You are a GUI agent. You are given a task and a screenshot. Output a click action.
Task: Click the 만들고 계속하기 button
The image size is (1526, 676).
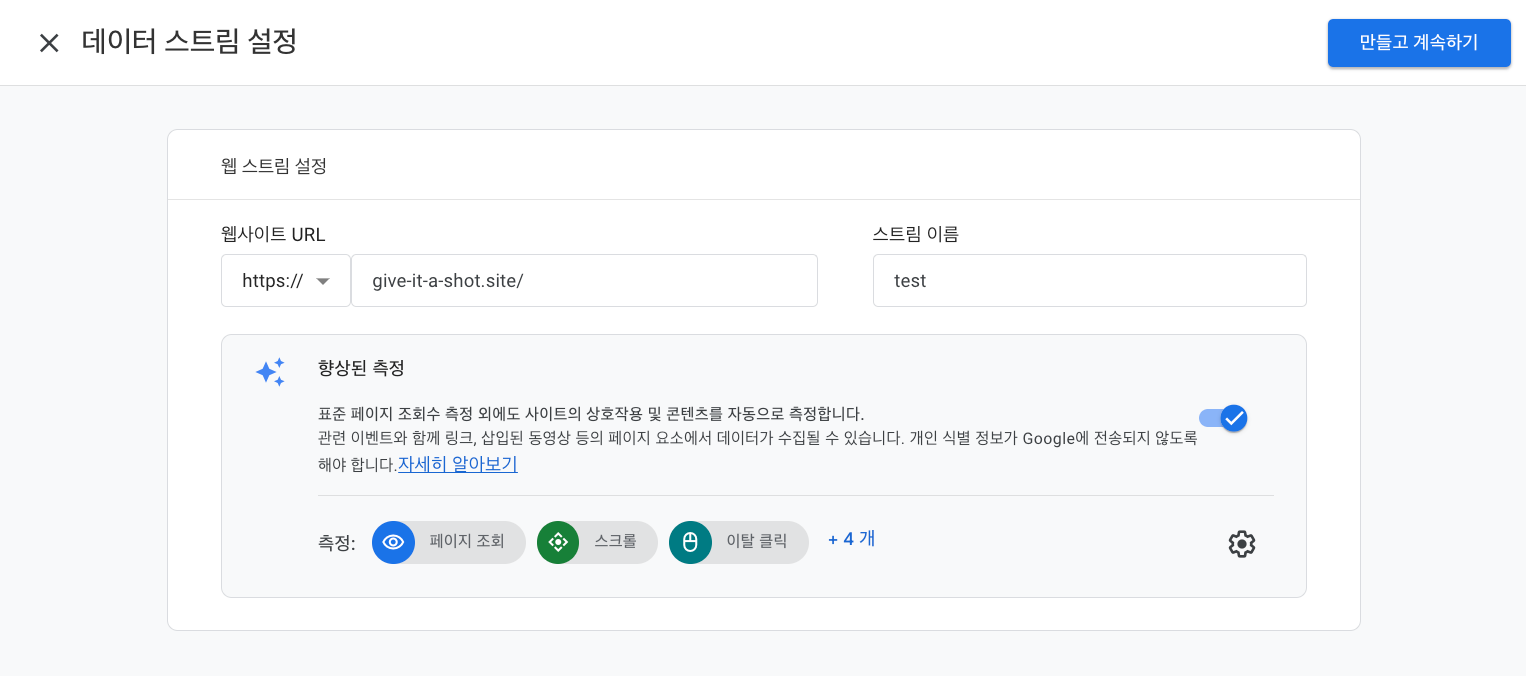[x=1419, y=43]
